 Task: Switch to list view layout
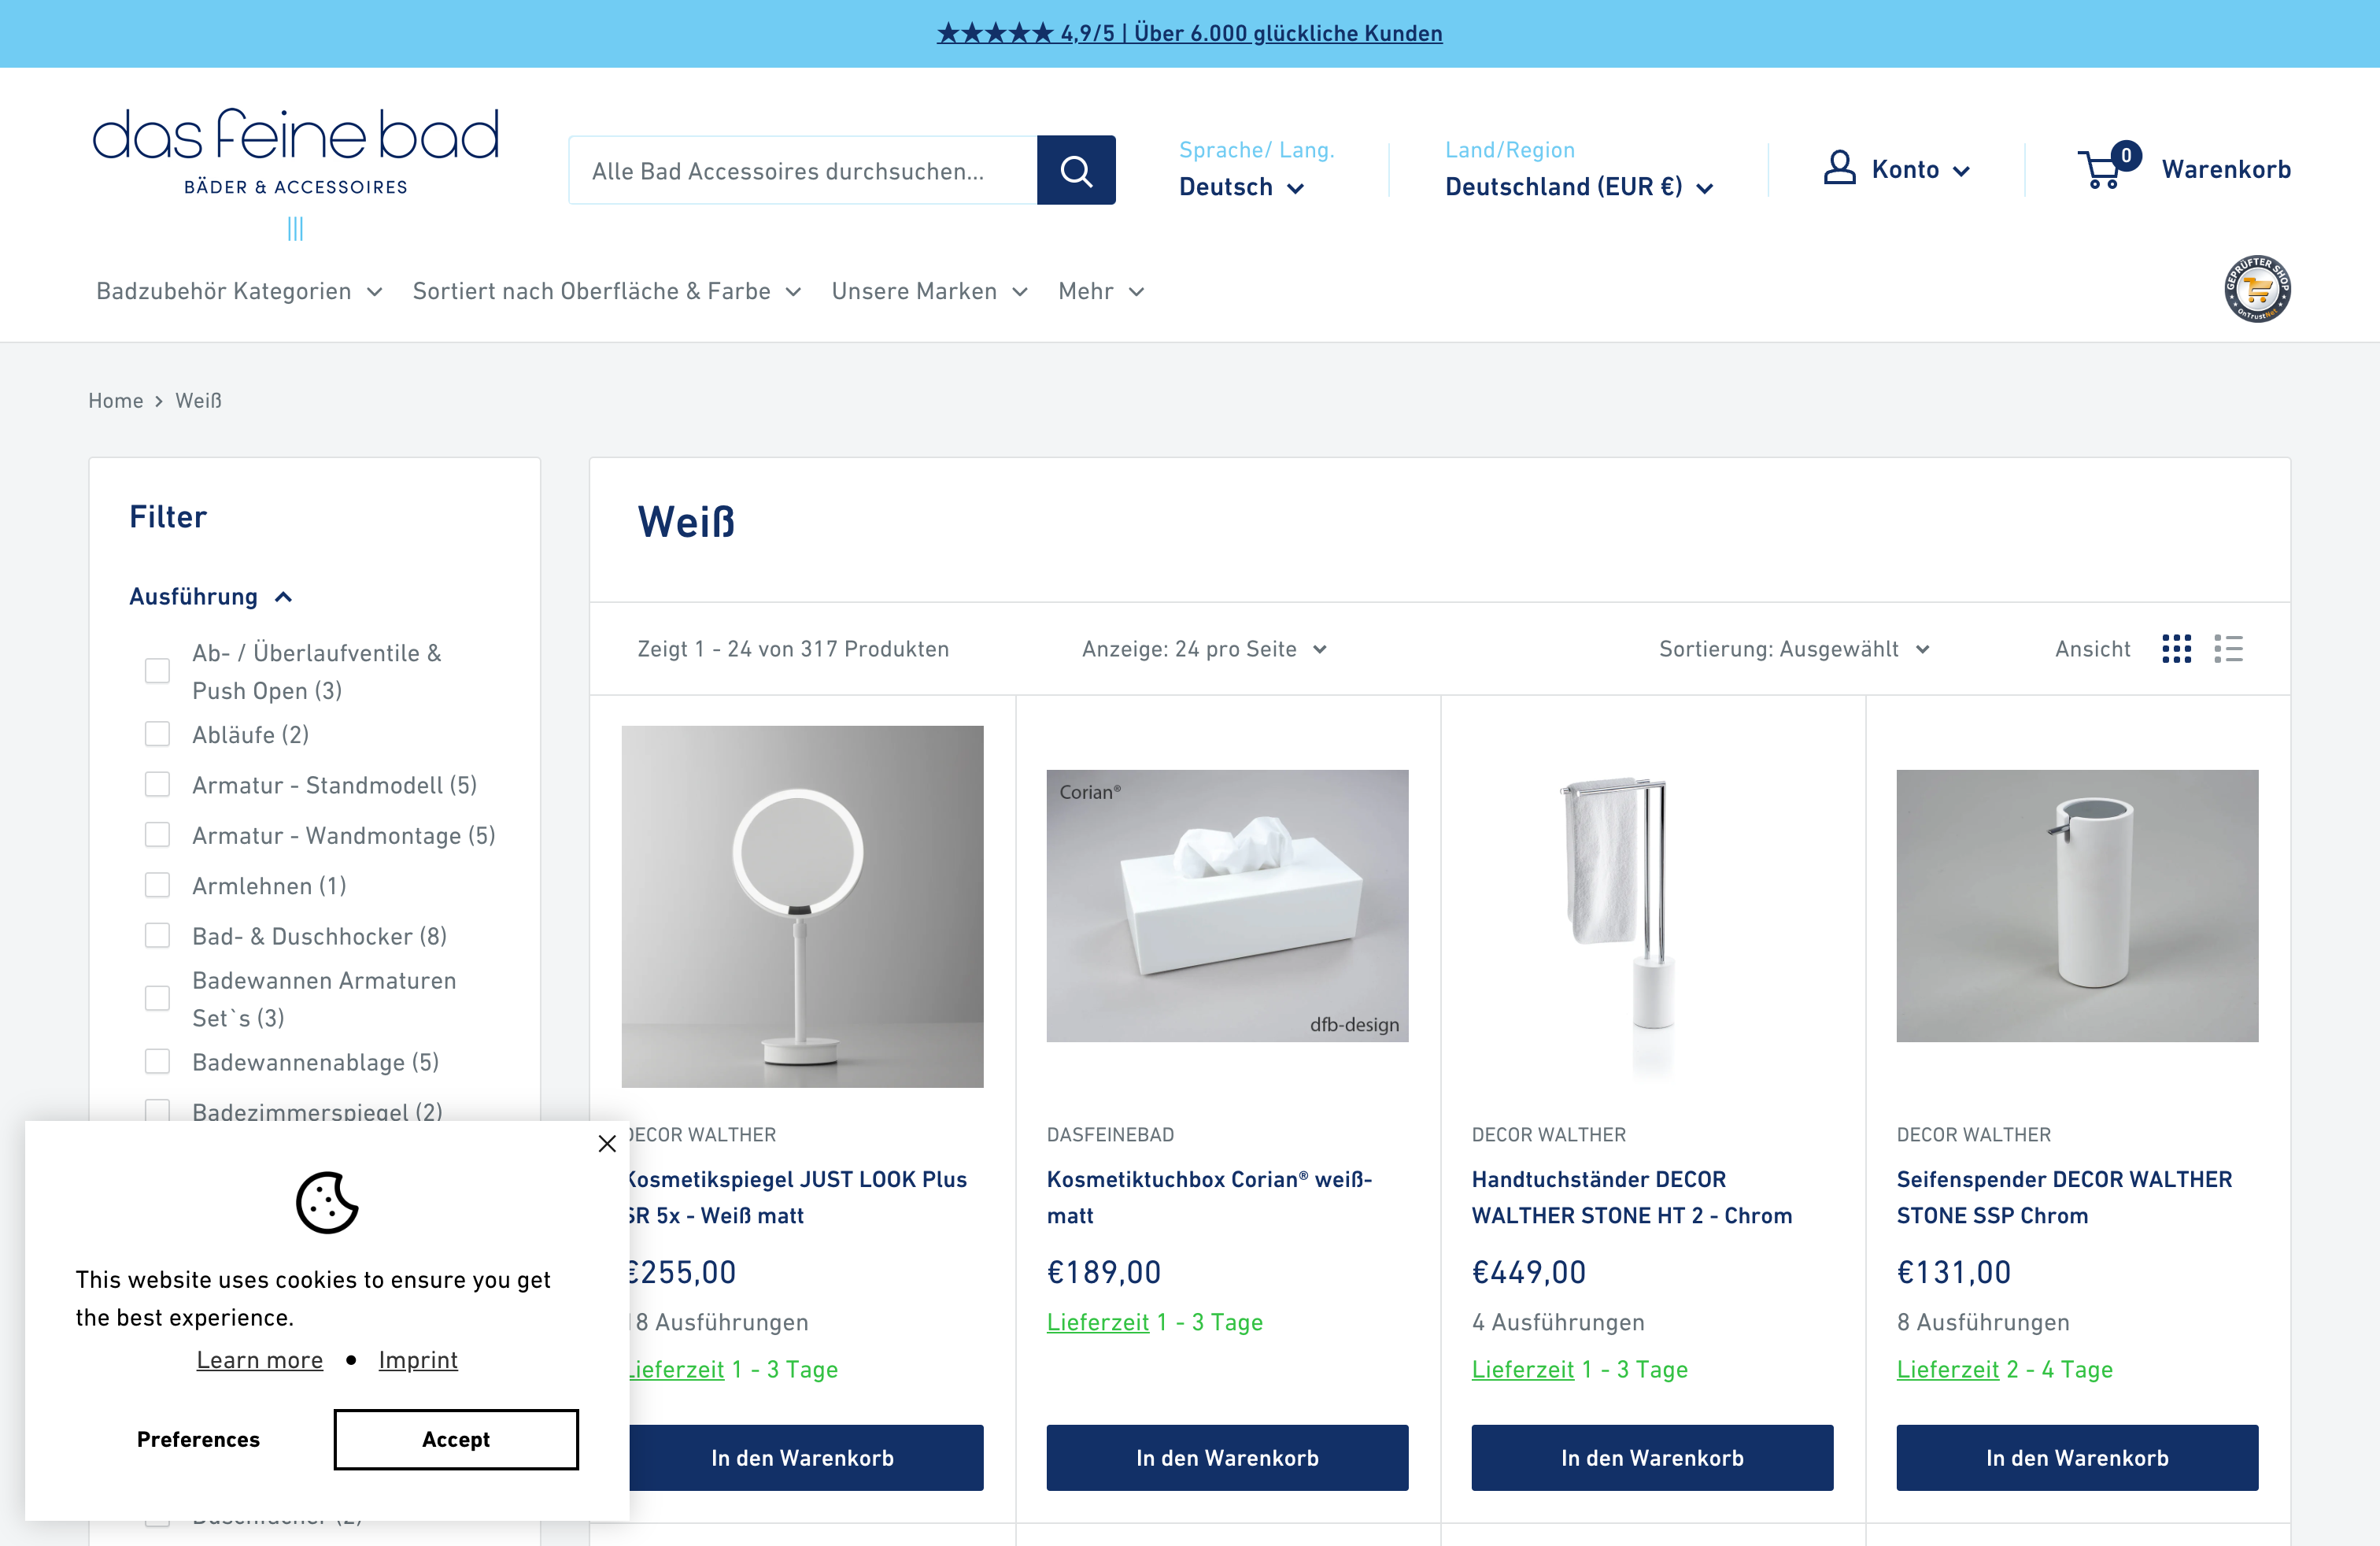[2228, 649]
